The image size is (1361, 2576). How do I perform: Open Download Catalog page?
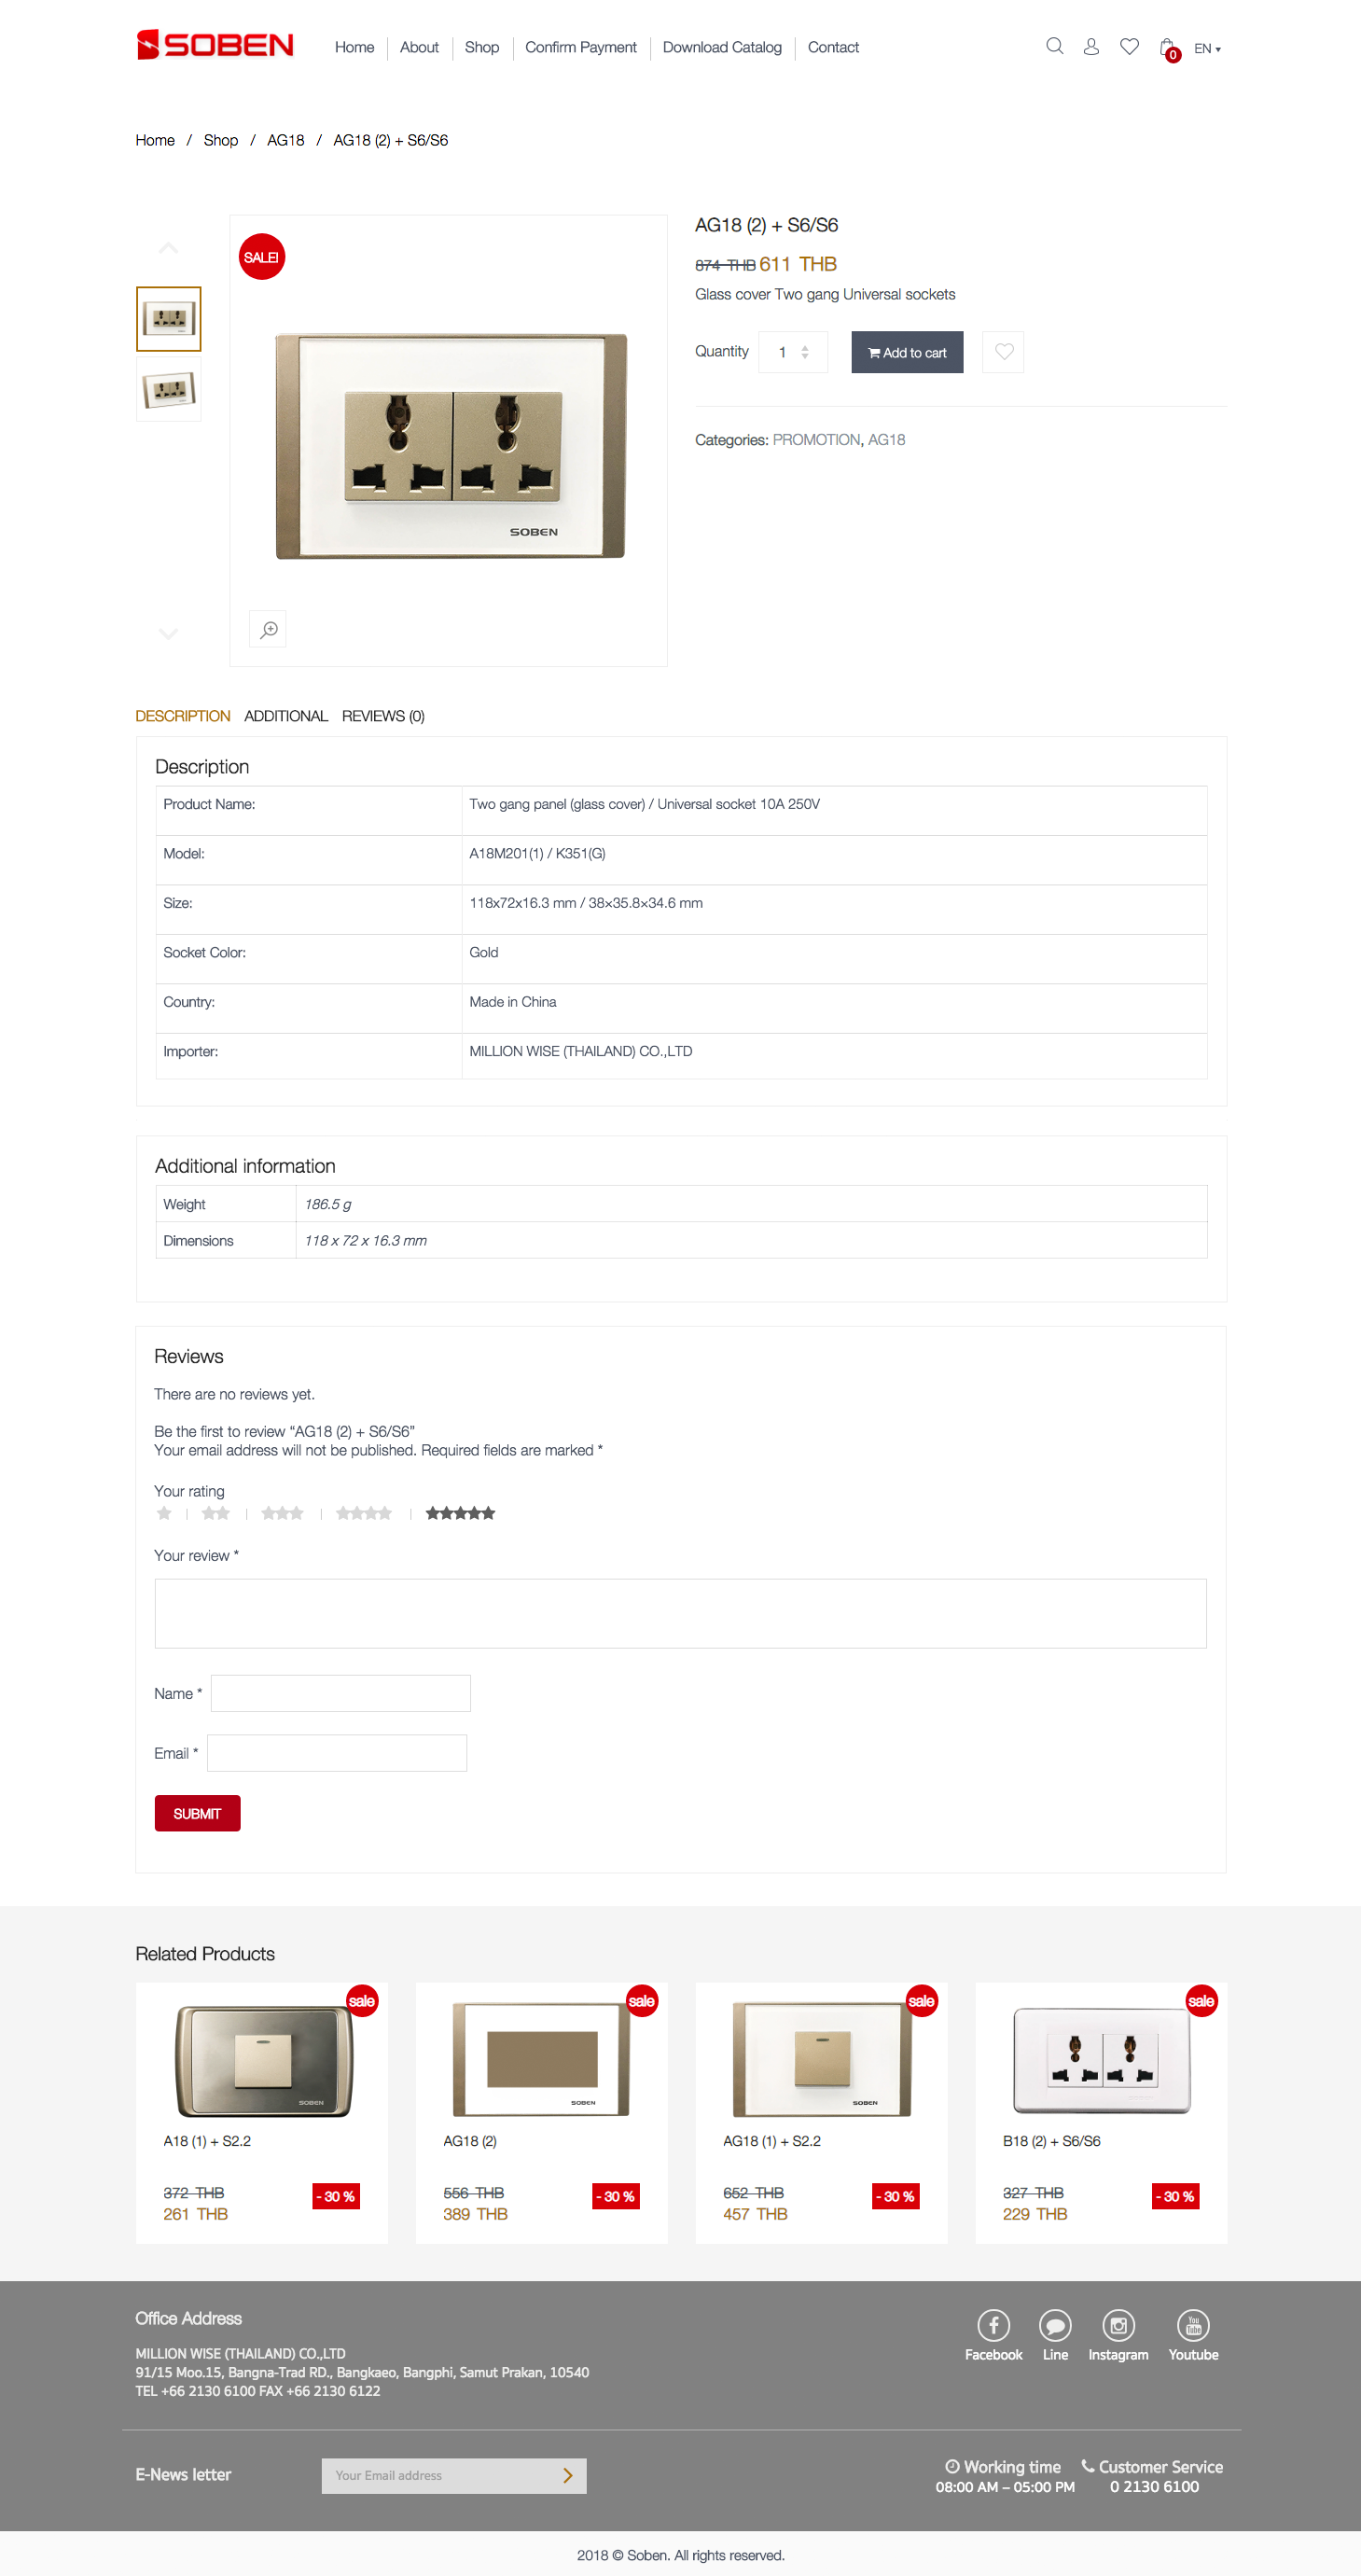click(x=722, y=47)
